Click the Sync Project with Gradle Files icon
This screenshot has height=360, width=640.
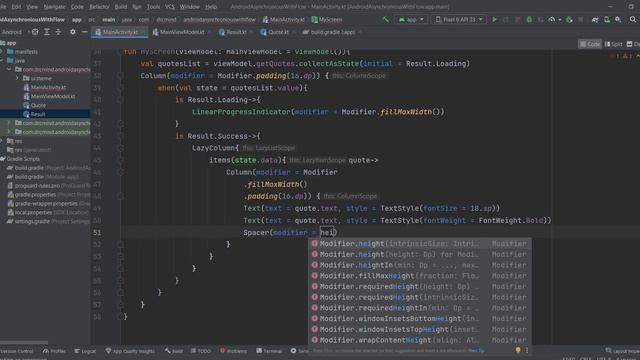(595, 19)
